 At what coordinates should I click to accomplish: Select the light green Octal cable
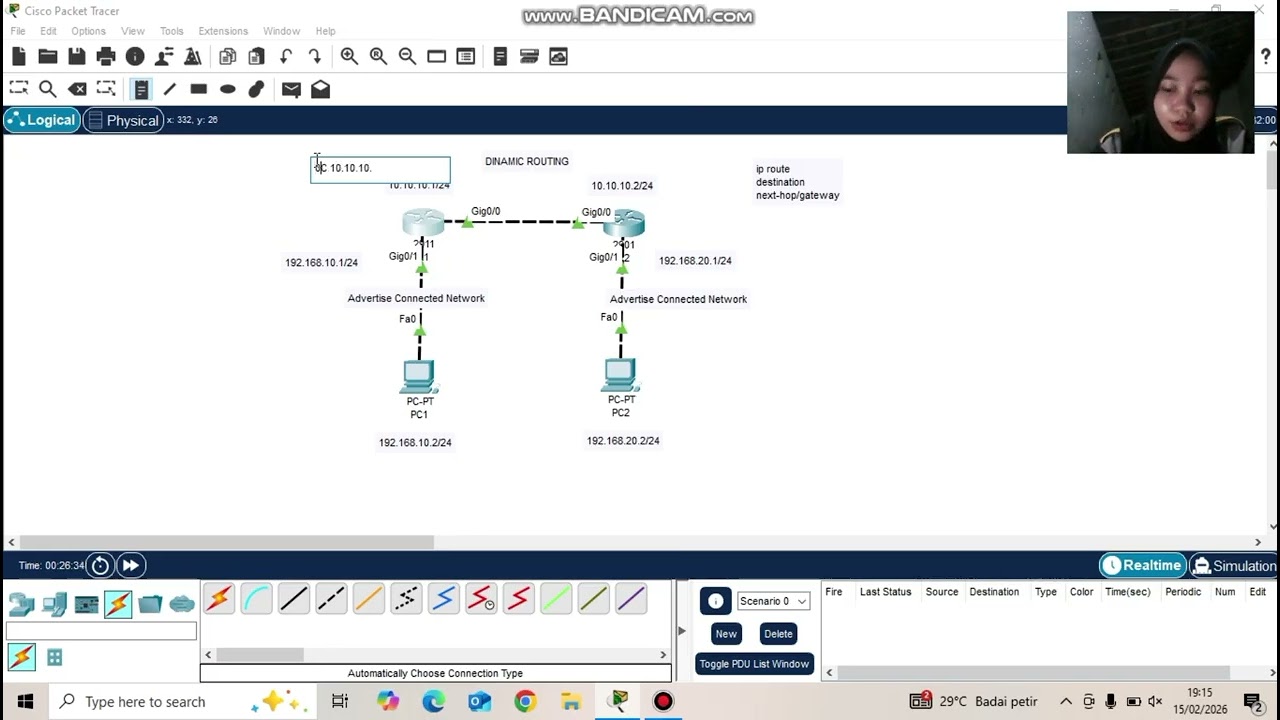pos(556,599)
